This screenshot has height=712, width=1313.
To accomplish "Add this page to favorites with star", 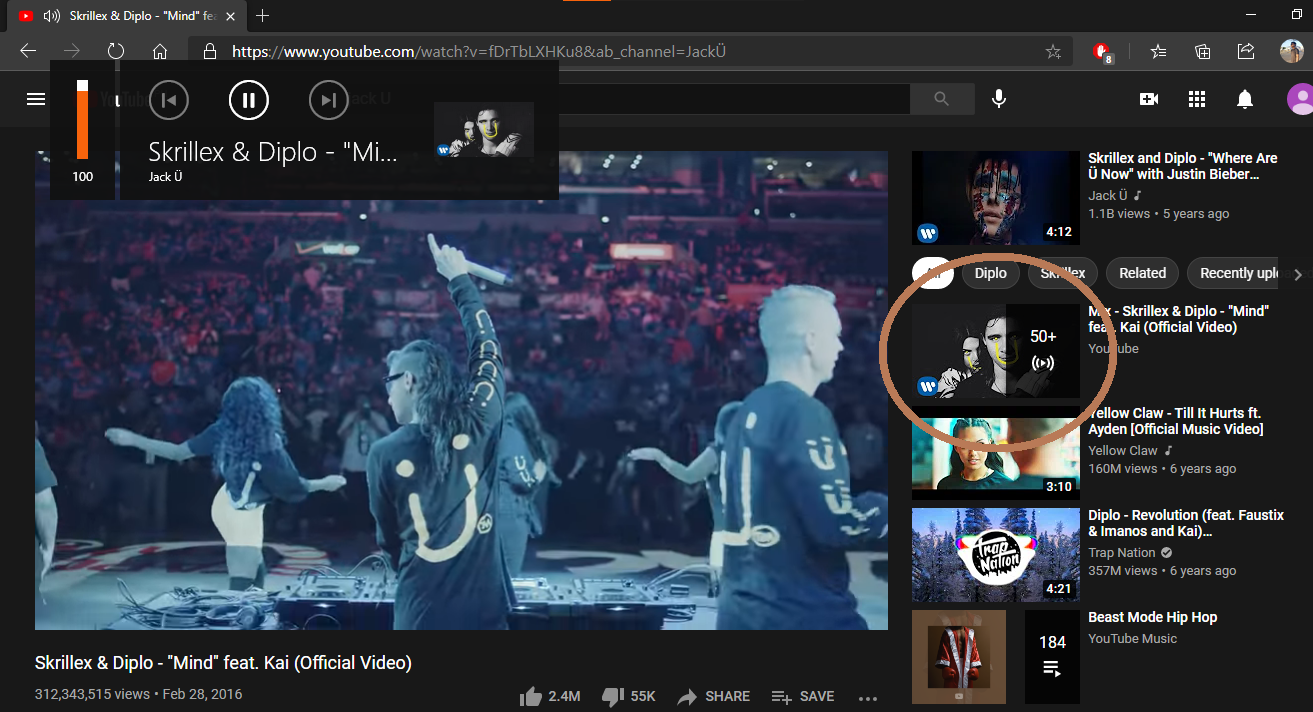I will pyautogui.click(x=1053, y=51).
